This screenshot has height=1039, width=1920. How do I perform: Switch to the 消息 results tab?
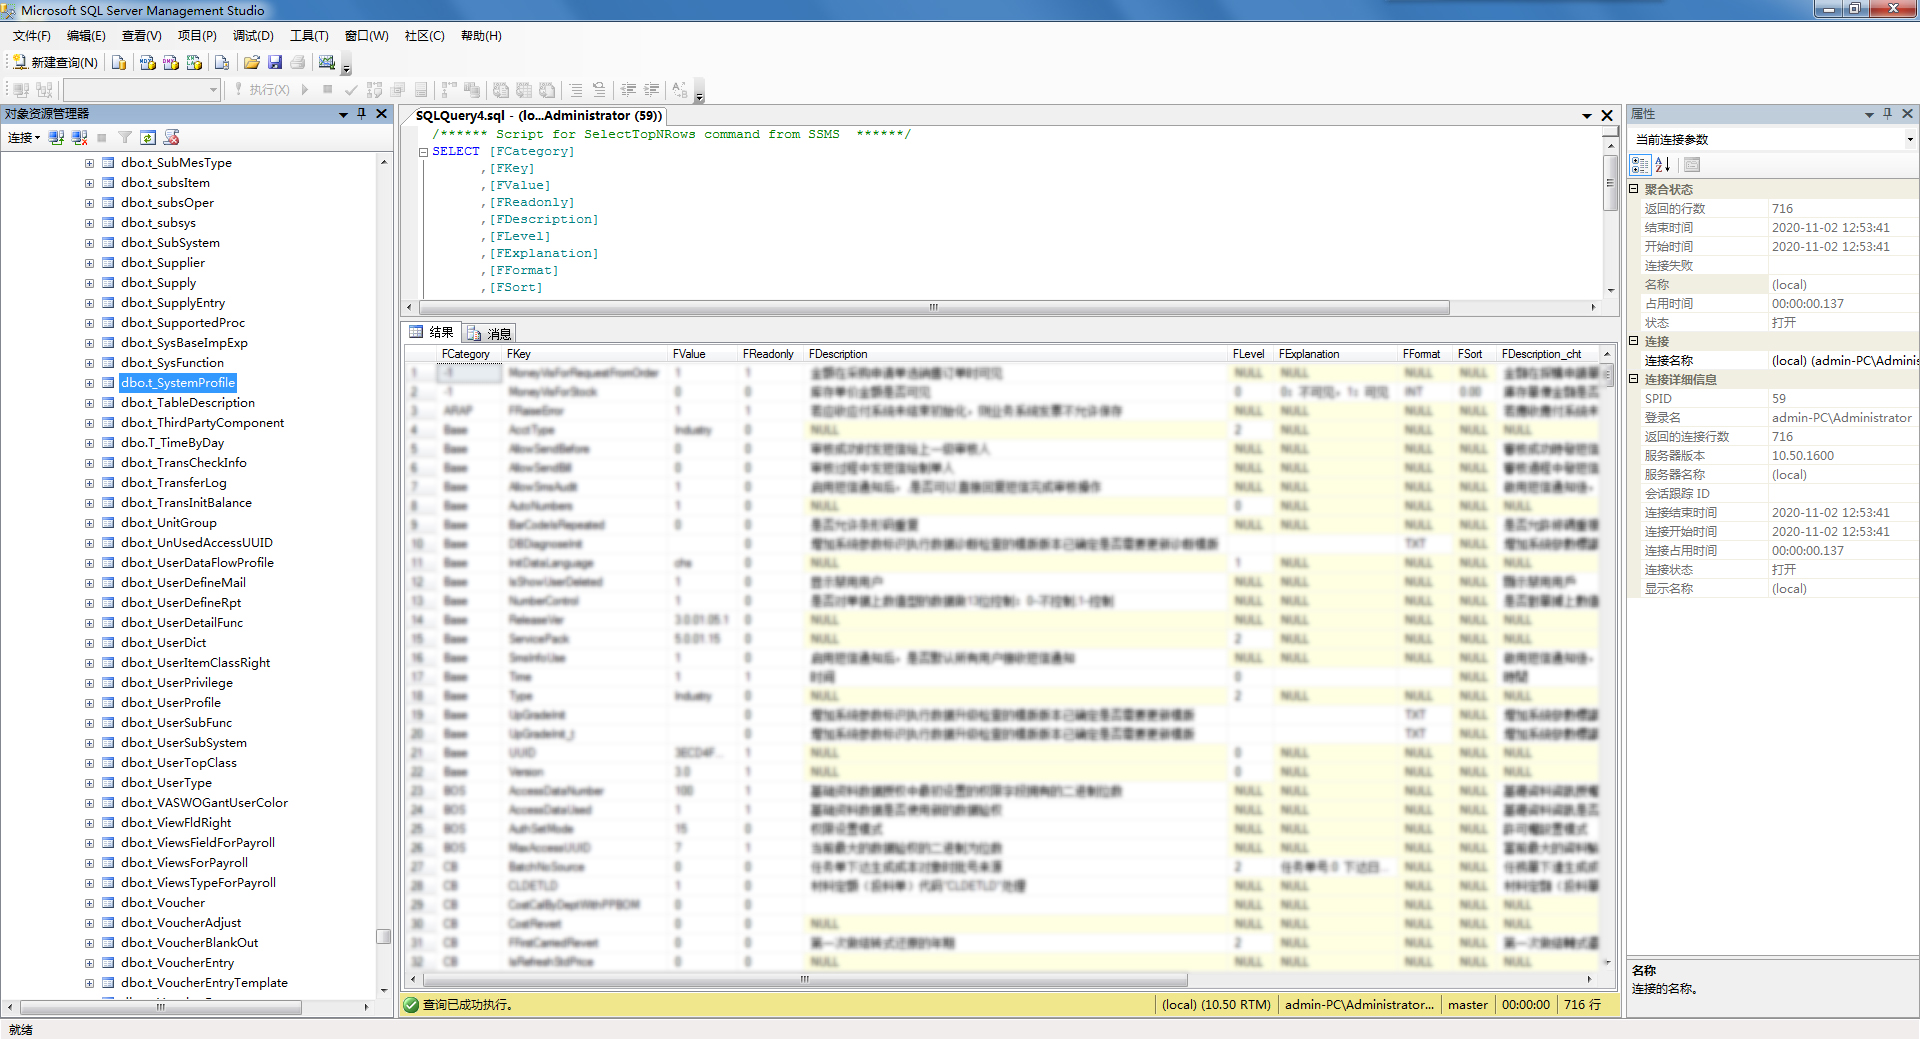(490, 333)
